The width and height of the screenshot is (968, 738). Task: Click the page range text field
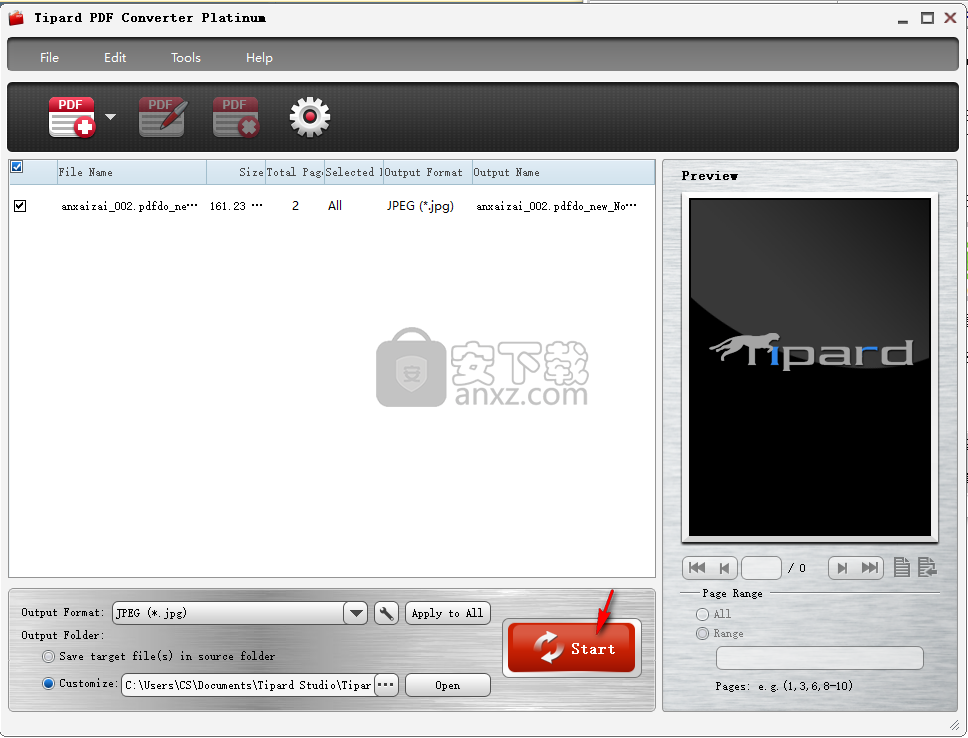819,658
